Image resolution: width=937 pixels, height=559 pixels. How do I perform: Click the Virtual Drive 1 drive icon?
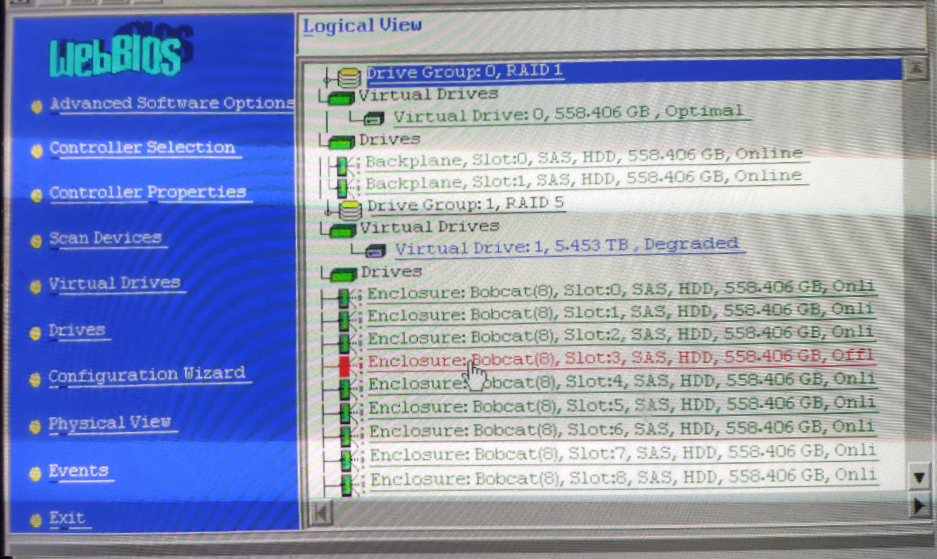(x=376, y=250)
